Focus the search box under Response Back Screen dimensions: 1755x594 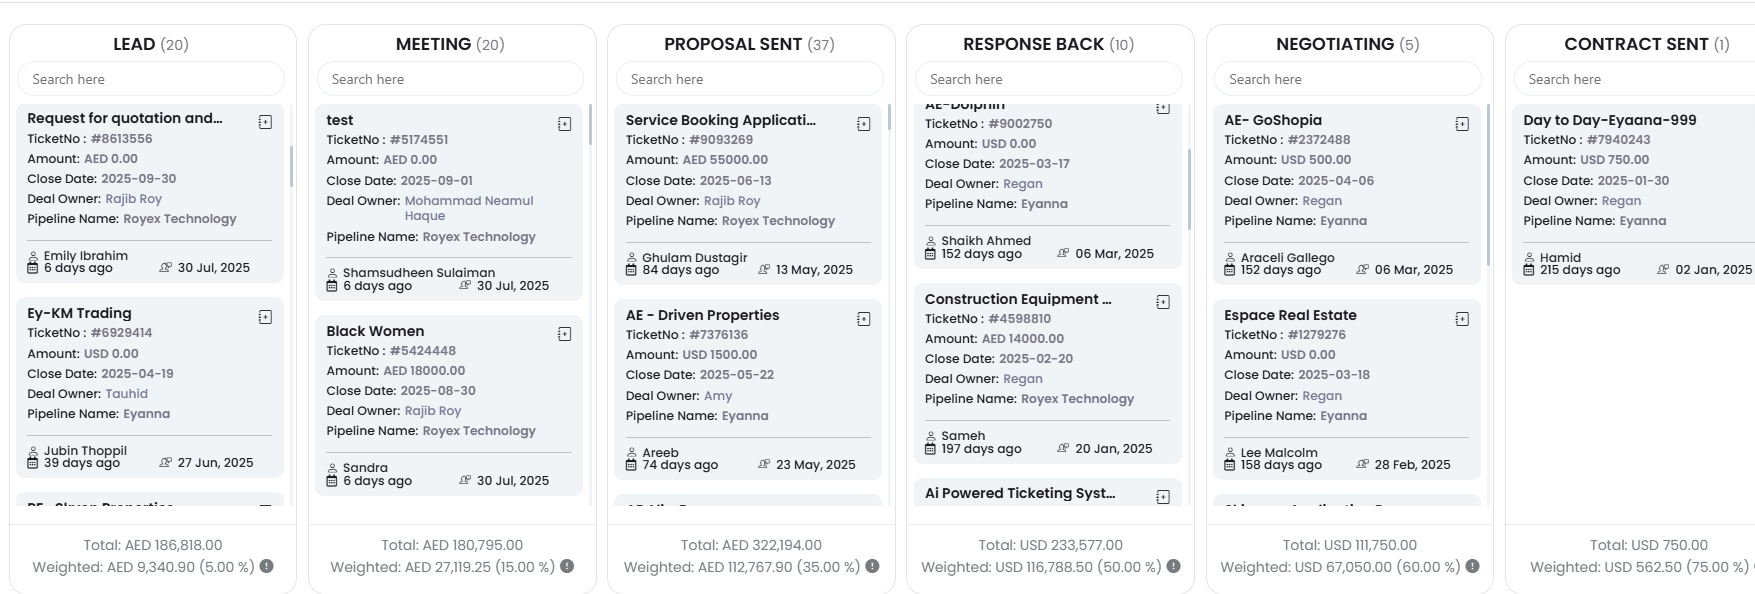coord(1049,79)
